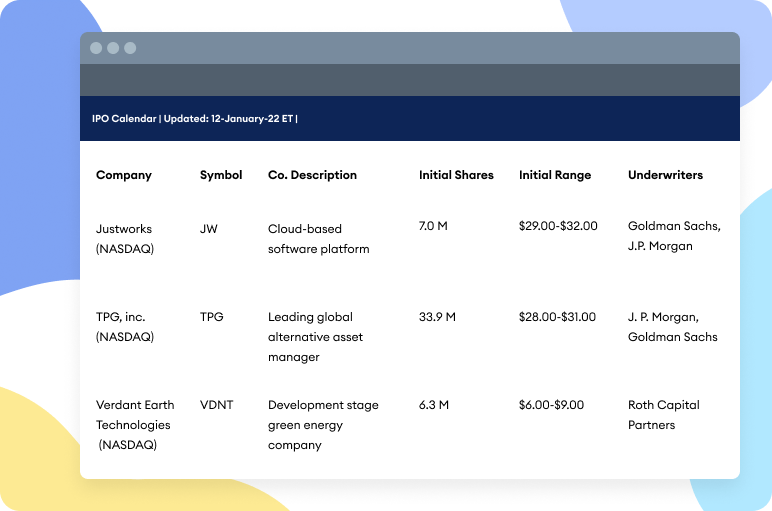The image size is (772, 511).
Task: Click the middle gray window control dot
Action: pyautogui.click(x=113, y=48)
